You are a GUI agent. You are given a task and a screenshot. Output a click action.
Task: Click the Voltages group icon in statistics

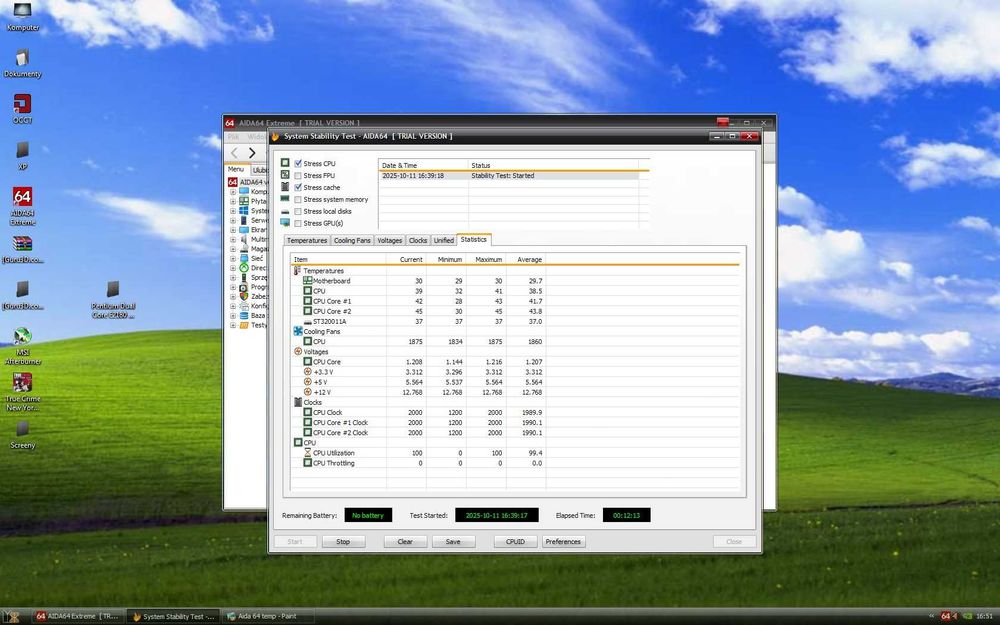tap(298, 351)
